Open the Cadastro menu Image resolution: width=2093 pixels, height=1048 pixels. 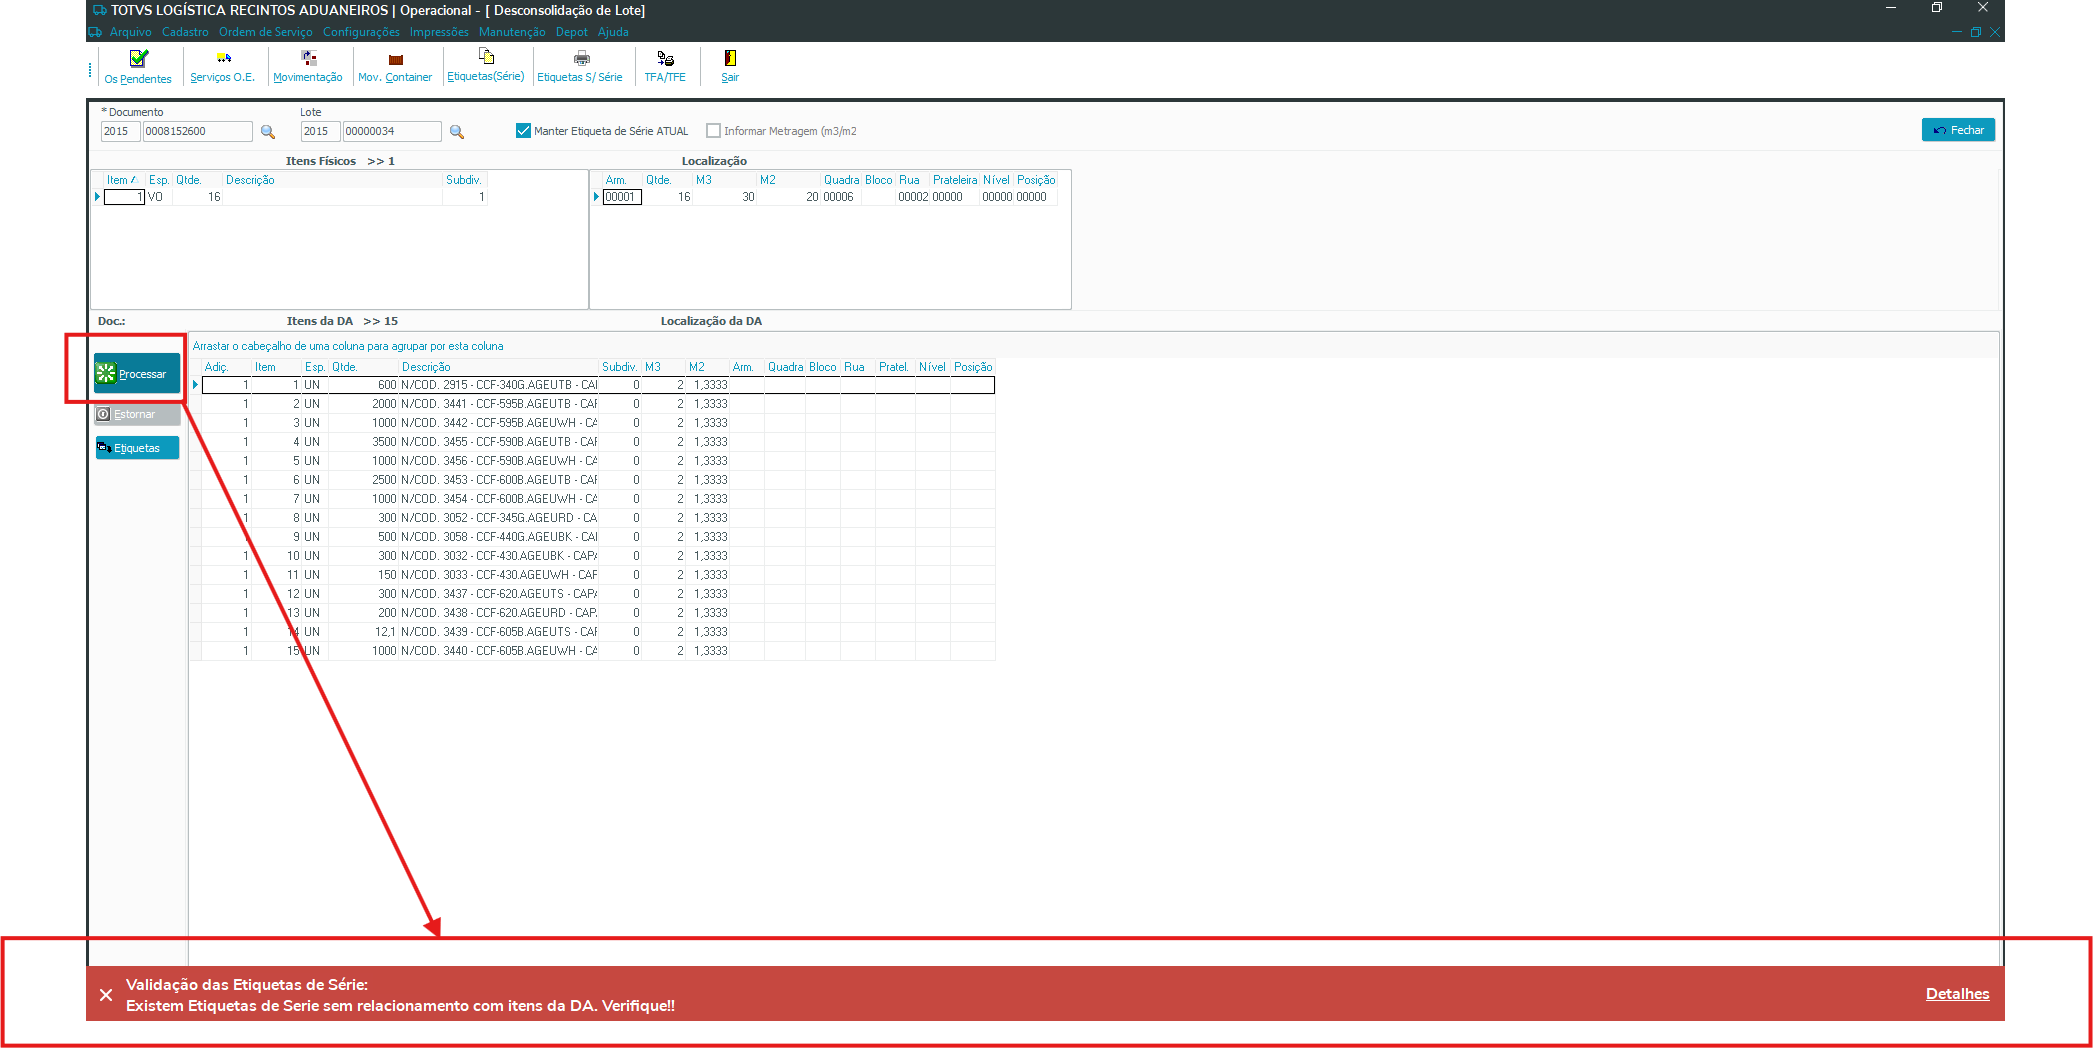click(x=185, y=32)
